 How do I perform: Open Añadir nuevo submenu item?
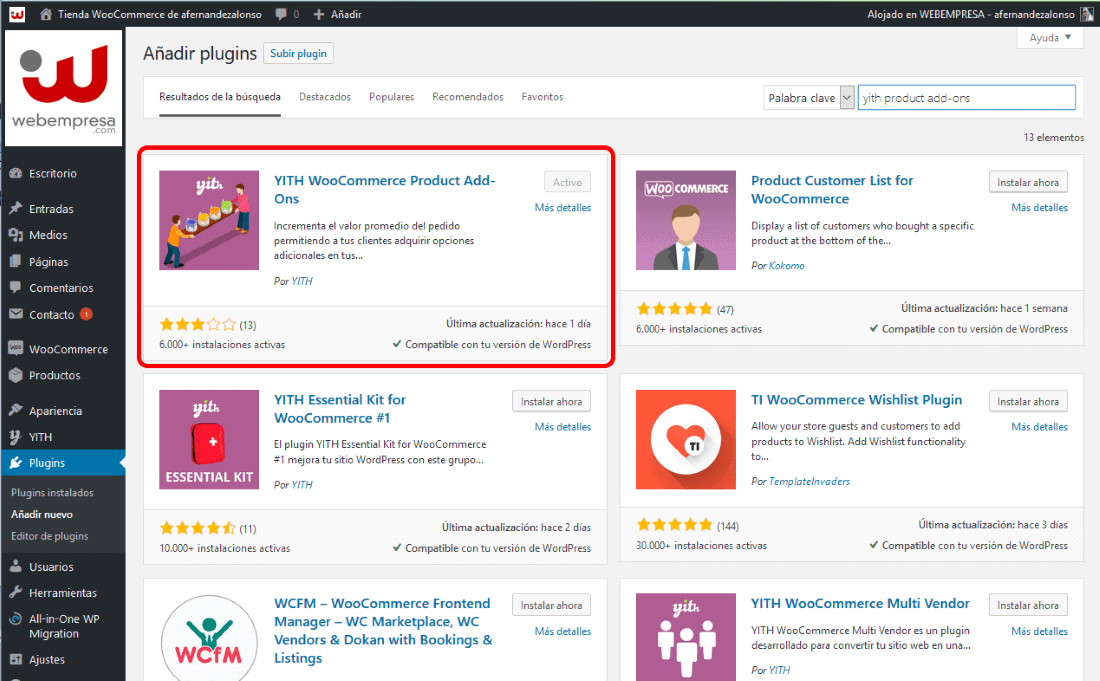tap(42, 514)
